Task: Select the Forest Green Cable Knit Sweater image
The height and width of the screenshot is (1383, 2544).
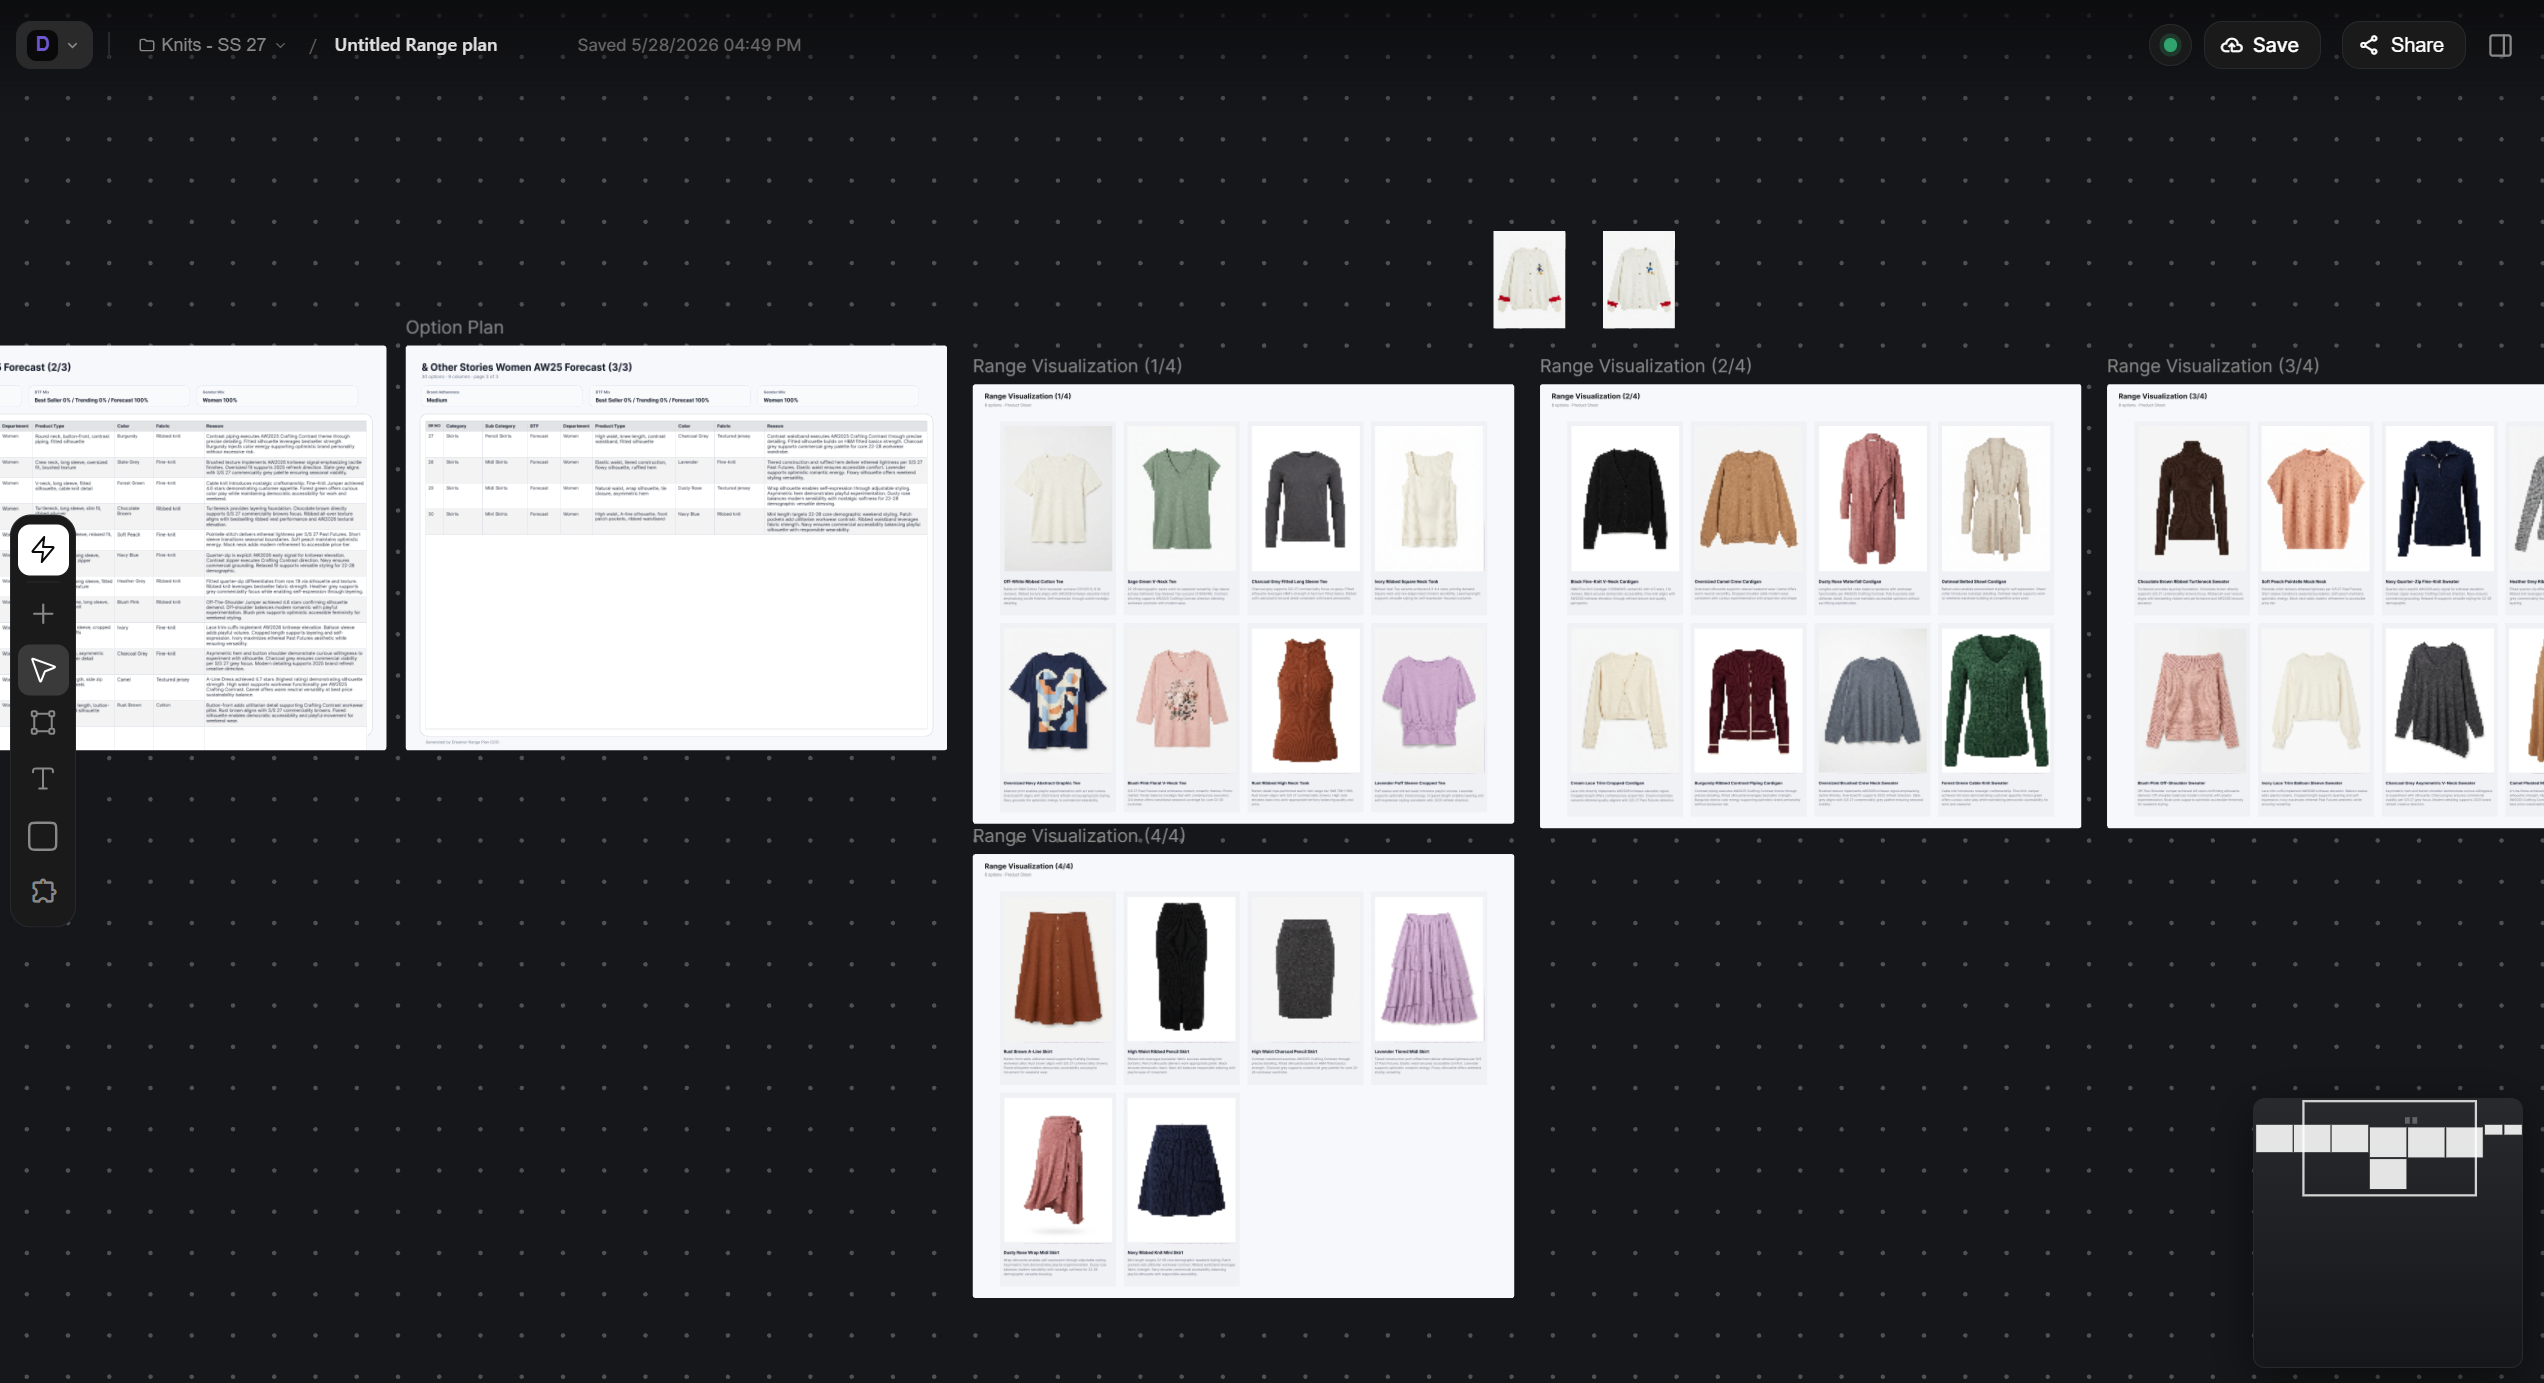Action: pyautogui.click(x=1995, y=700)
